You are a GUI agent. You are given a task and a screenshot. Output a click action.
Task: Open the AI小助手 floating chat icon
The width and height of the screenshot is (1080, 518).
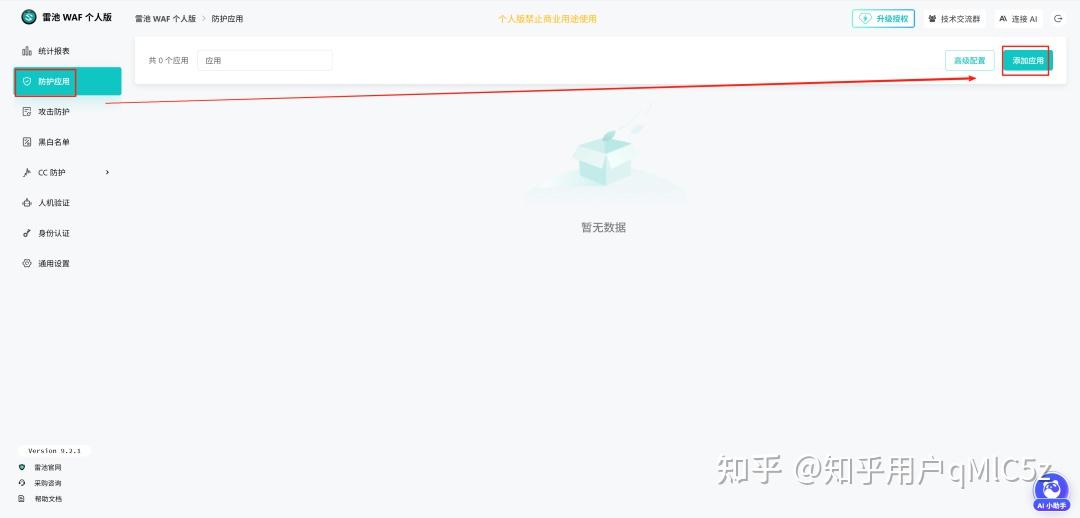[1051, 493]
